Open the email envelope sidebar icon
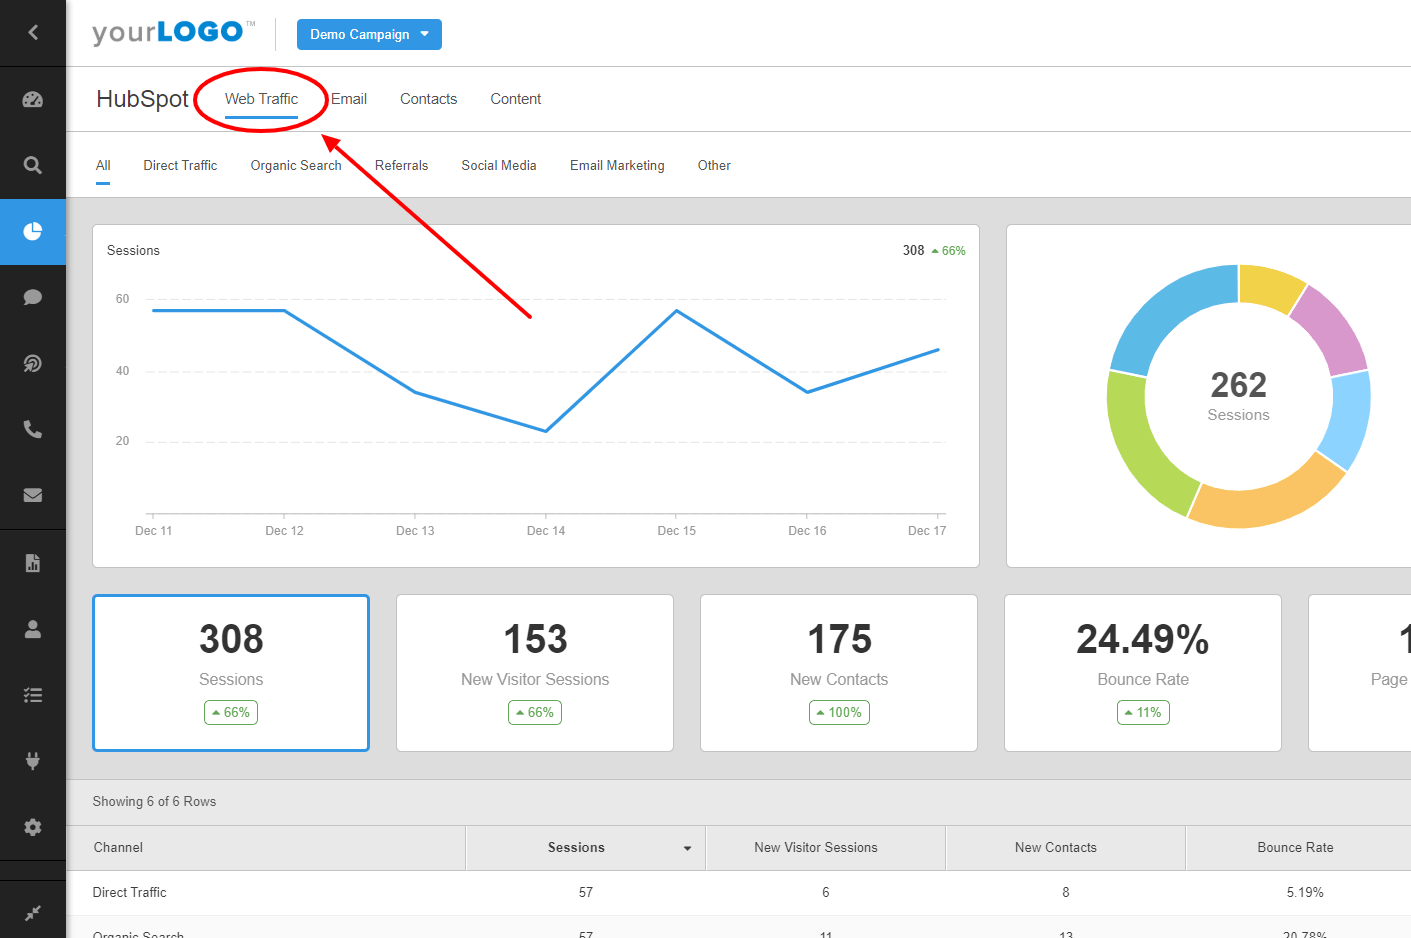The image size is (1411, 938). [33, 495]
